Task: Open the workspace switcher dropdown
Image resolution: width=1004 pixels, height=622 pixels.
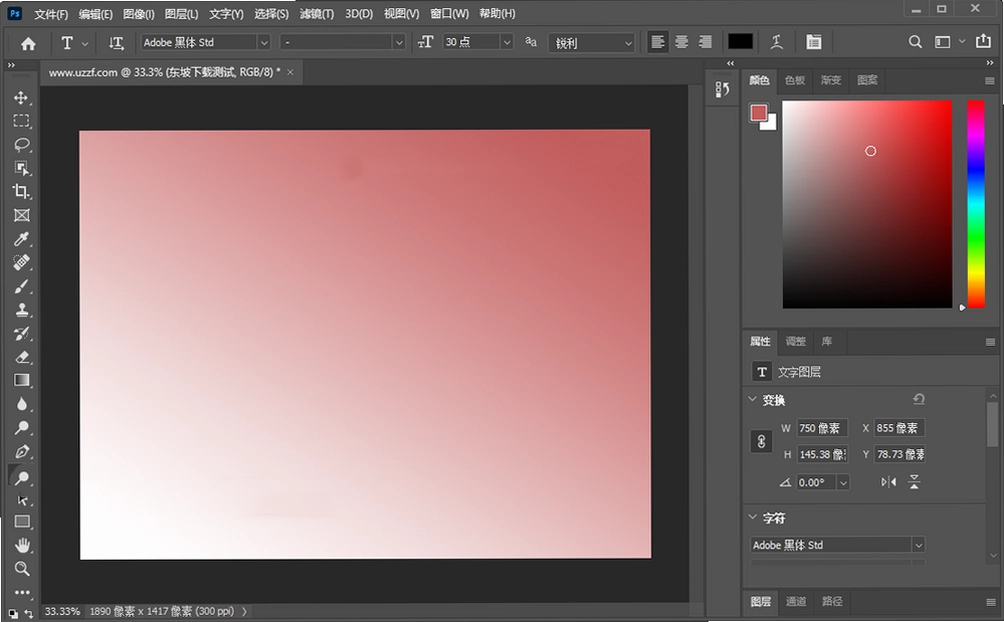Action: point(962,42)
